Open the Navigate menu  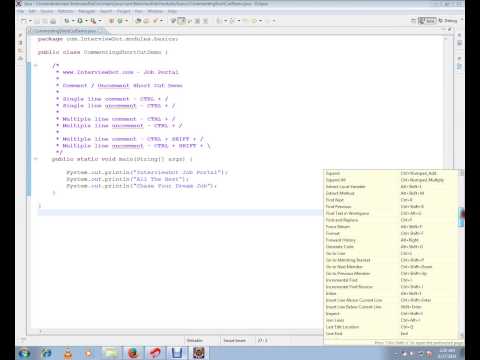[x=86, y=11]
